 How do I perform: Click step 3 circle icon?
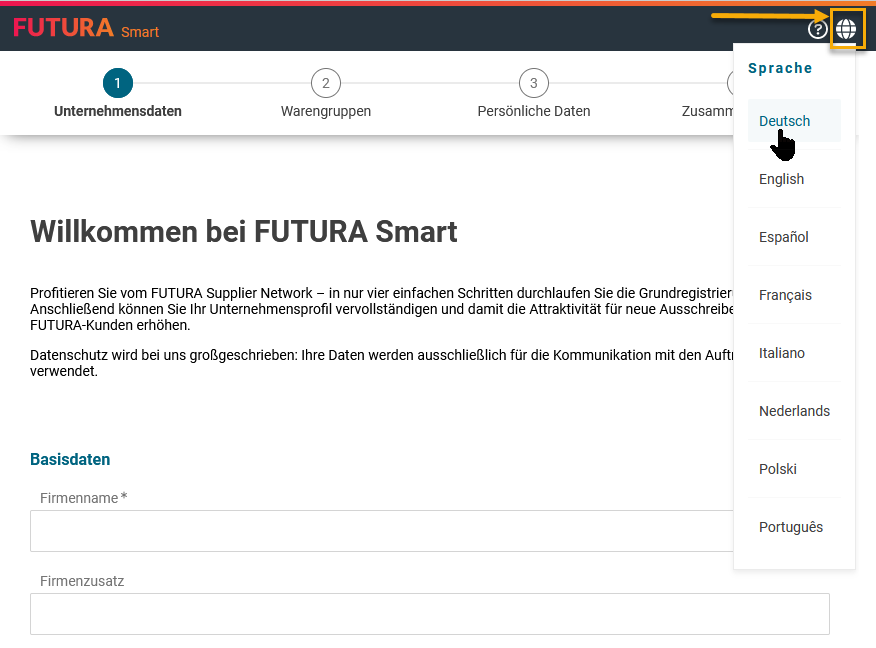pos(534,83)
